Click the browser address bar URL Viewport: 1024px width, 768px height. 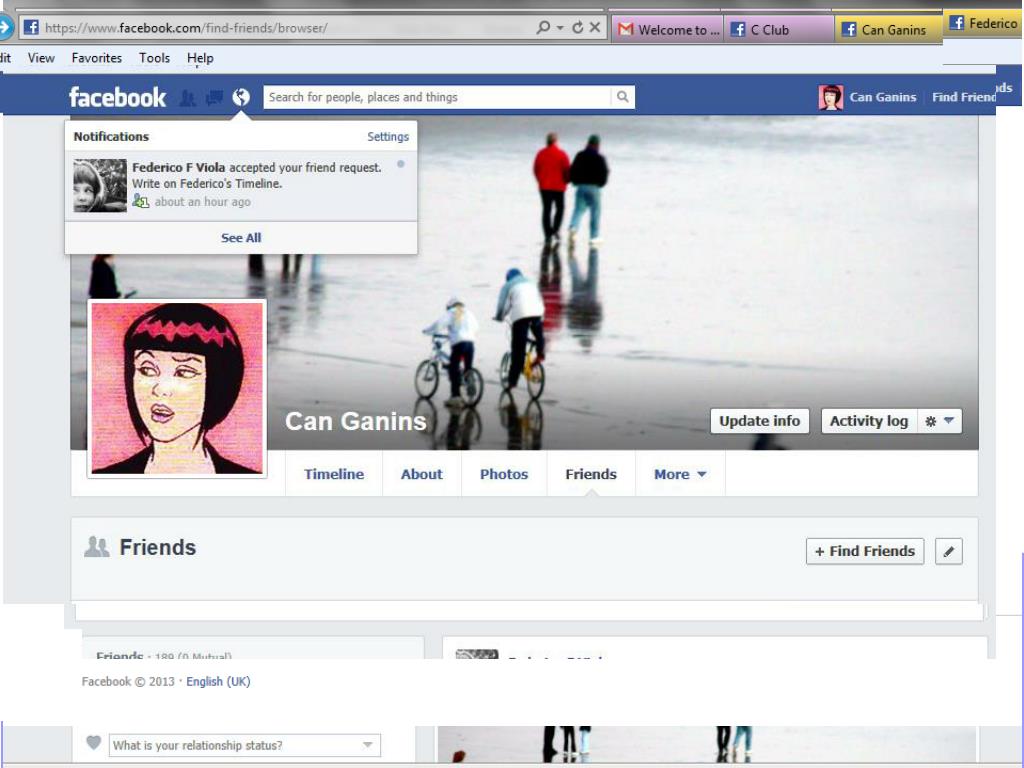(x=186, y=28)
